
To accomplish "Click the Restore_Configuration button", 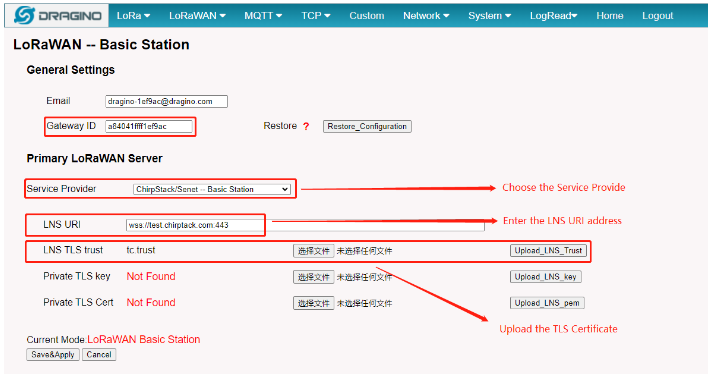I will pyautogui.click(x=367, y=126).
